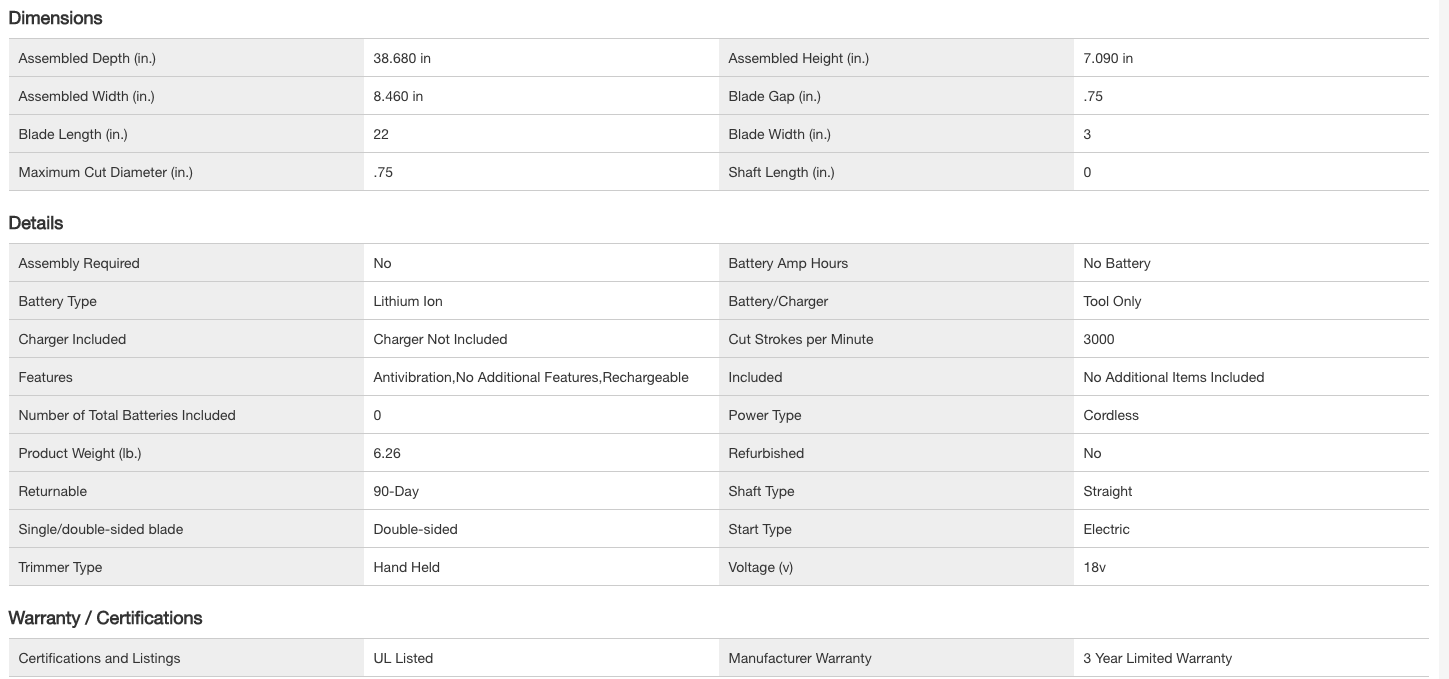1449x679 pixels.
Task: Click the No Additional Items Included value
Action: click(1173, 377)
